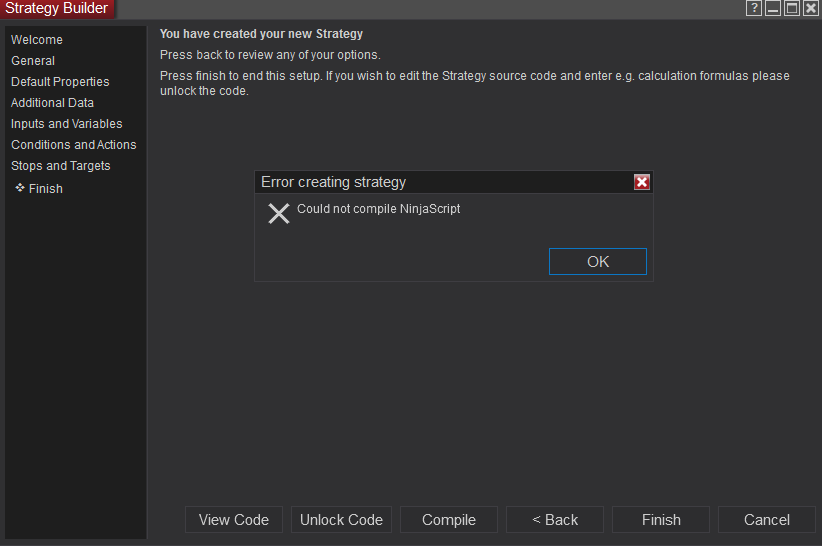The image size is (822, 546).
Task: Navigate to Conditions and Actions
Action: point(73,145)
